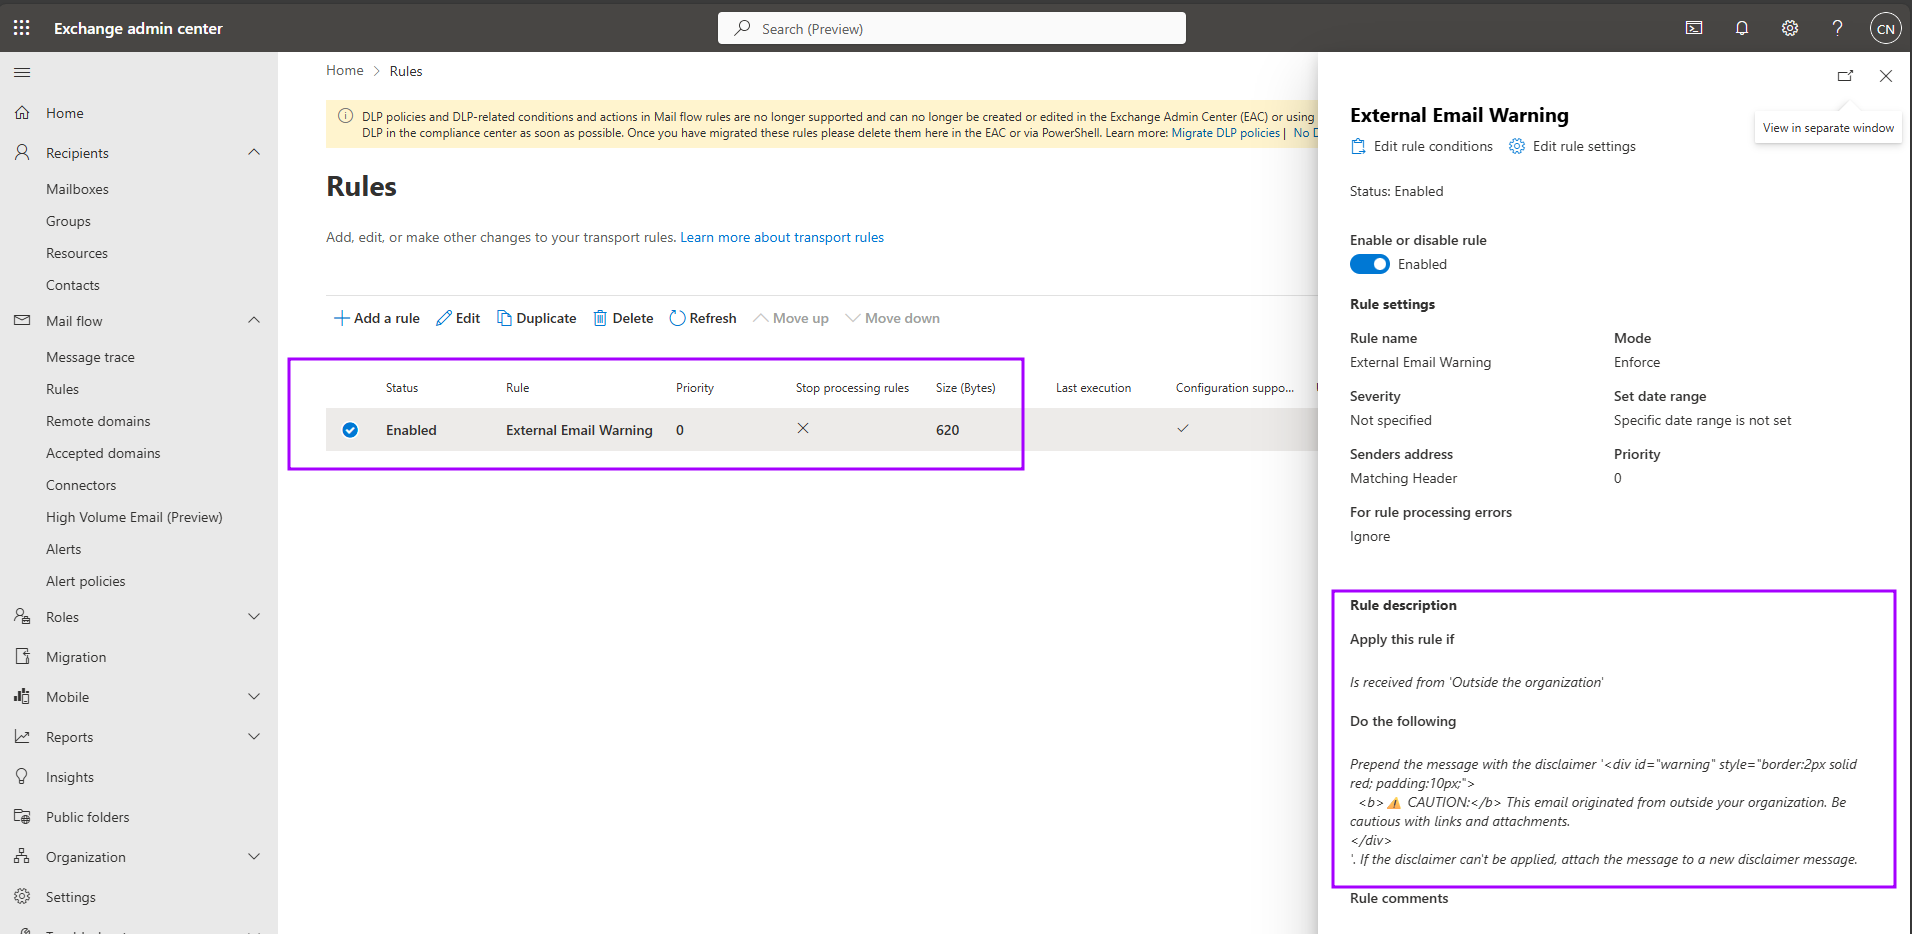Click the View in separate window icon
1912x934 pixels.
click(x=1846, y=76)
